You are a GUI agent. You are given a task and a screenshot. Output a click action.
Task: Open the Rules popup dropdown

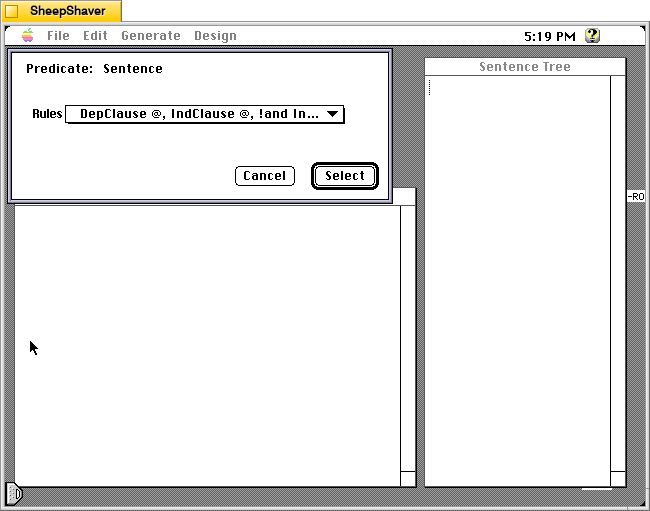coord(205,114)
